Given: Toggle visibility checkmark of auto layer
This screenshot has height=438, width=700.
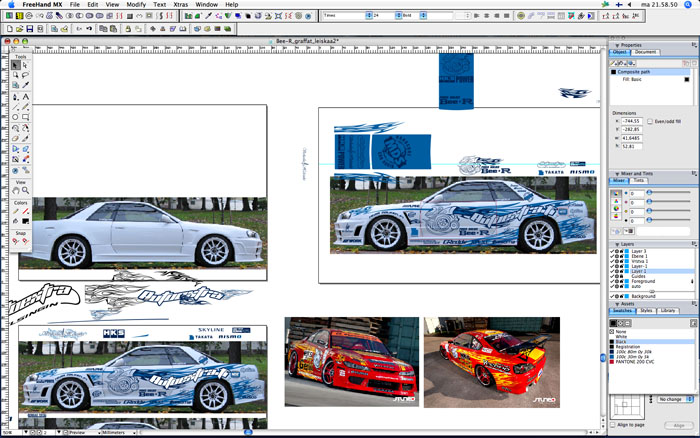Looking at the screenshot, I should (612, 286).
